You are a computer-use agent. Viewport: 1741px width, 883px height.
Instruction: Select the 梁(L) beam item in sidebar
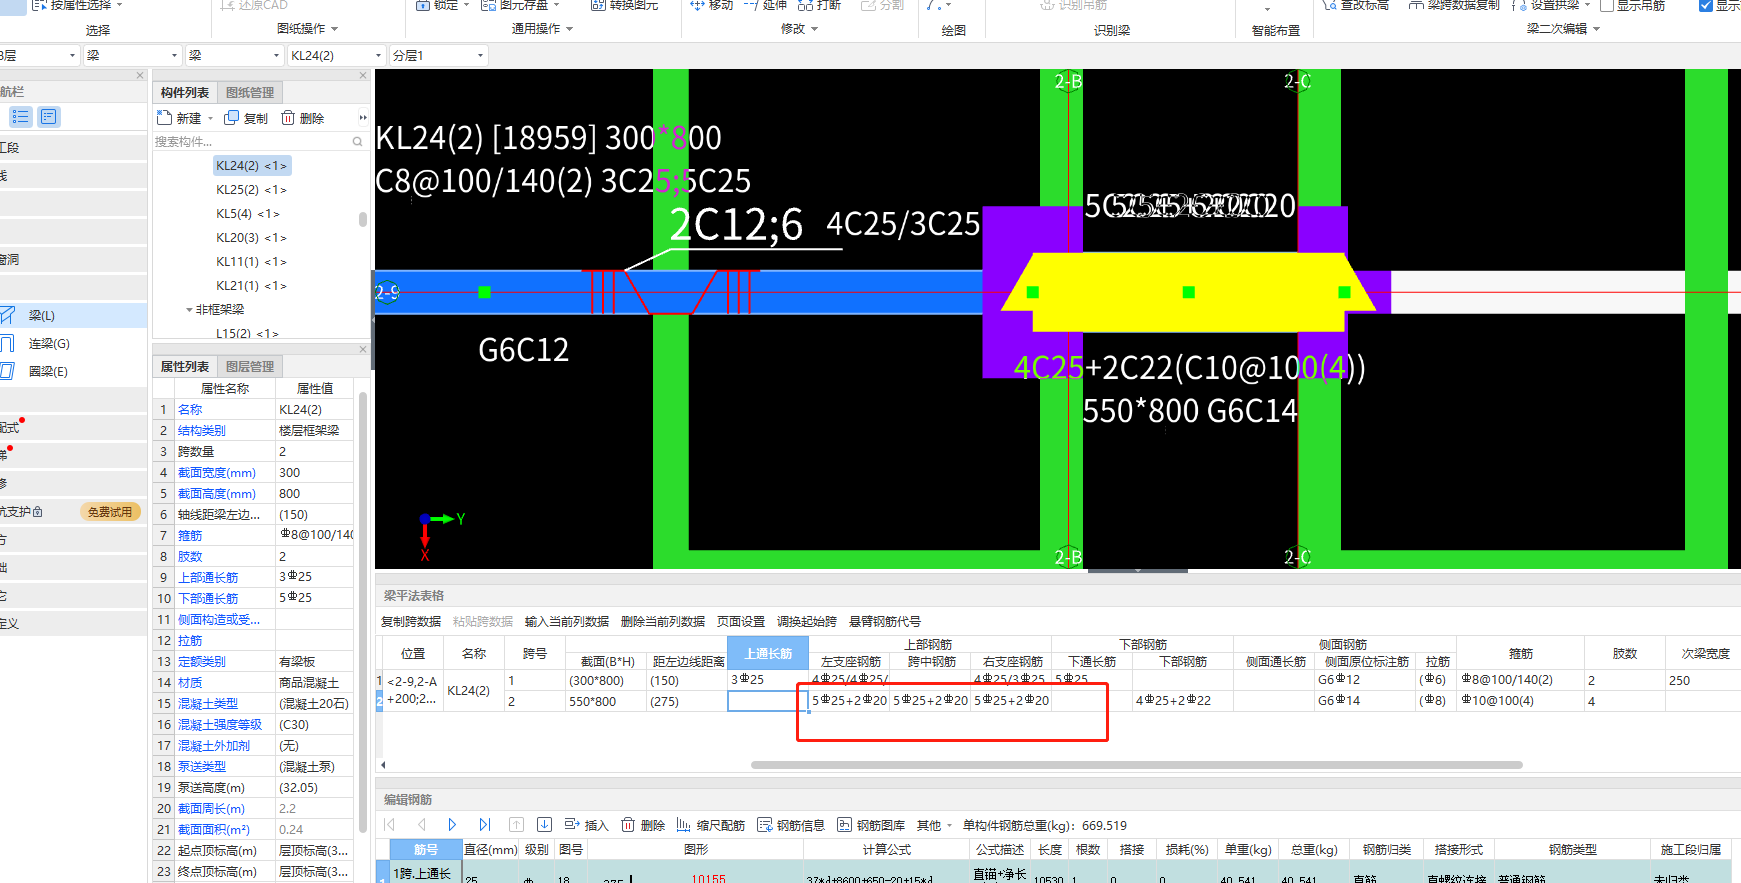73,315
